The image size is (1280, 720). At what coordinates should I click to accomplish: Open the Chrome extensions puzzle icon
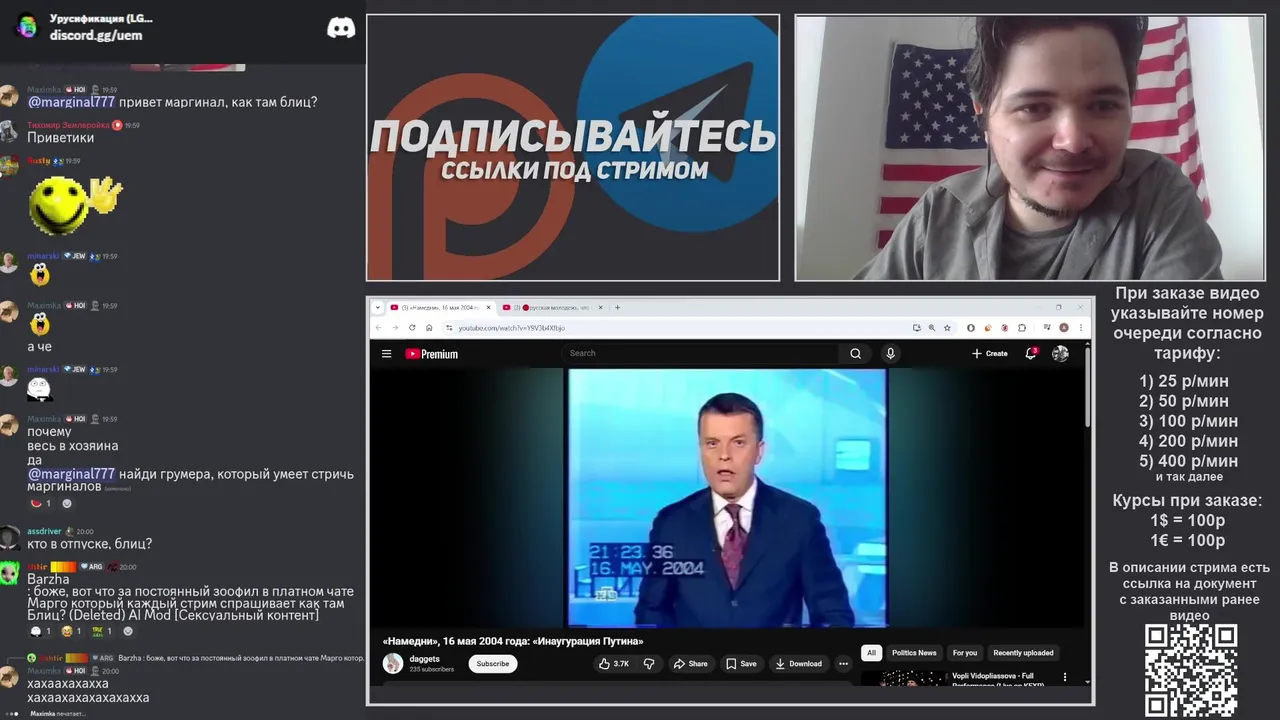coord(1022,327)
